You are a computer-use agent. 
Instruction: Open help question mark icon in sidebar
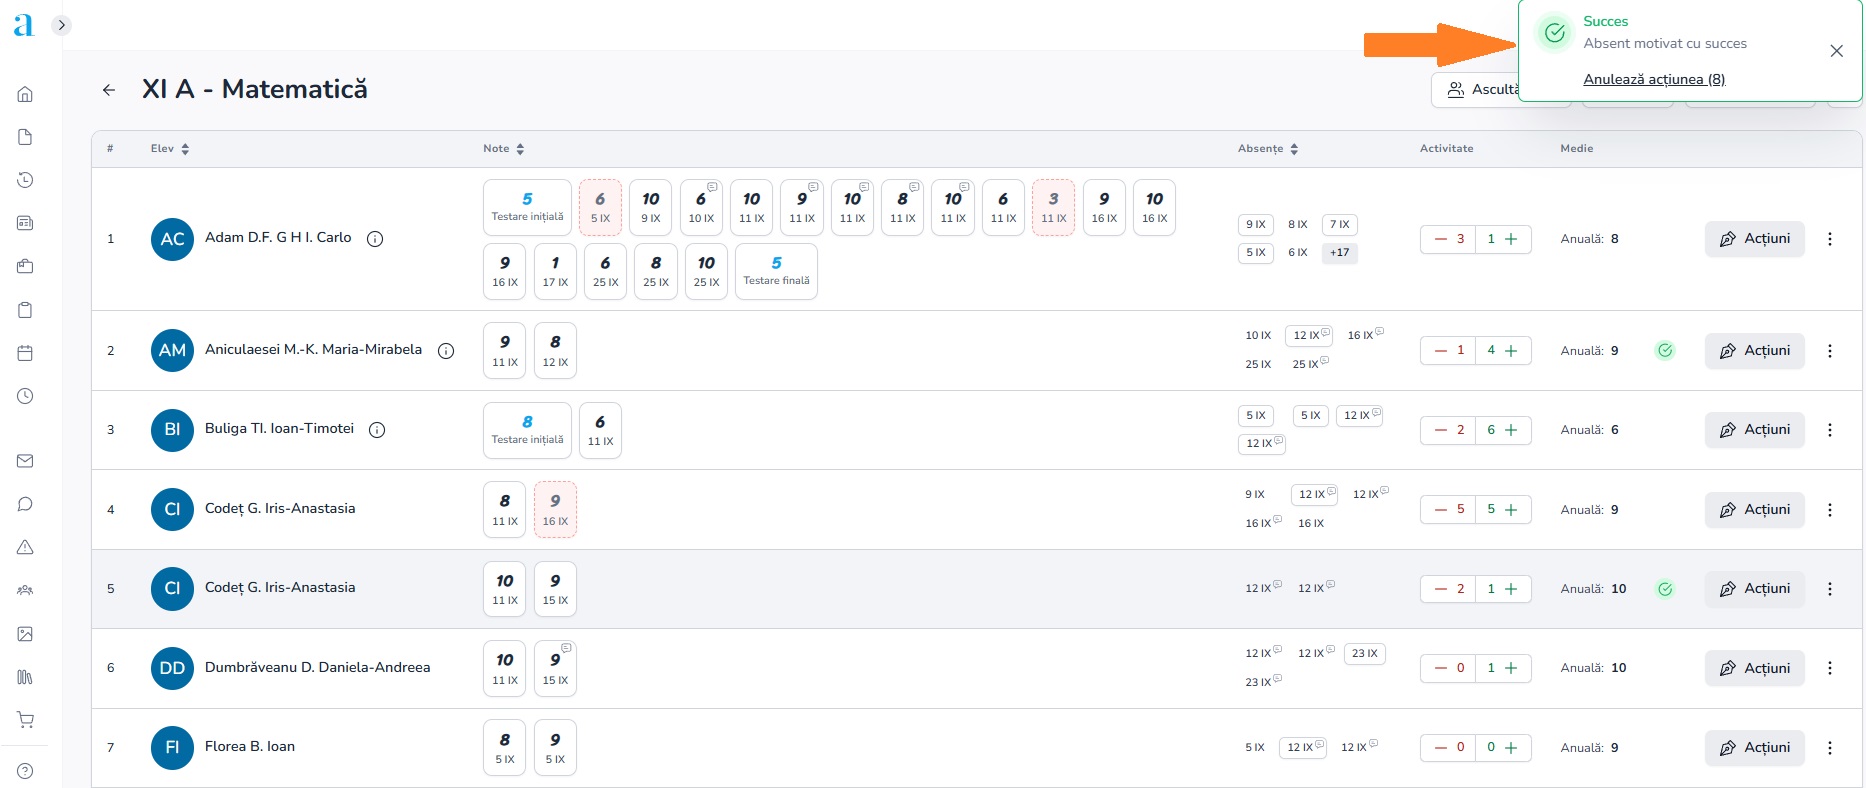pyautogui.click(x=25, y=771)
